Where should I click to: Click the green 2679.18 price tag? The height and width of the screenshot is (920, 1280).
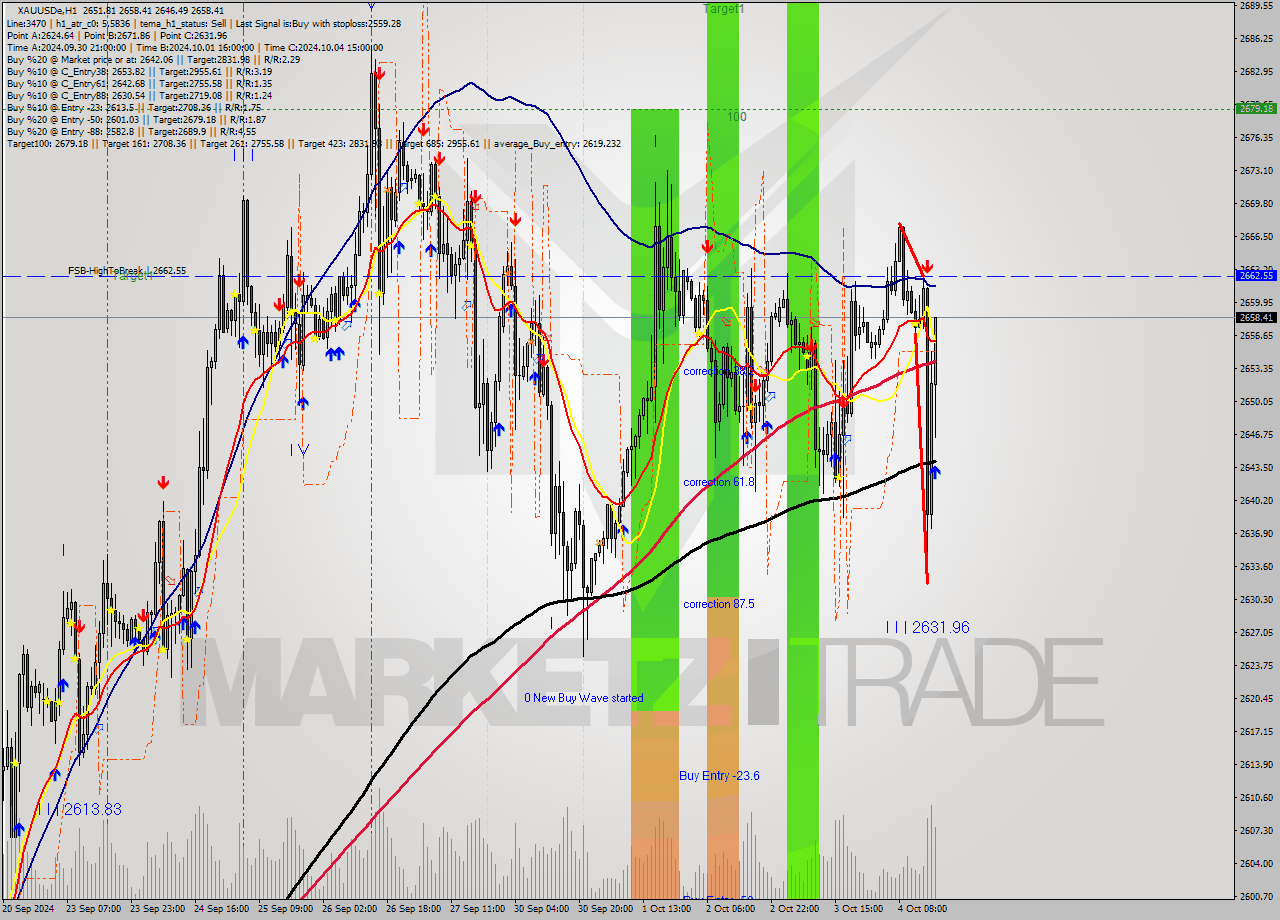[x=1255, y=108]
